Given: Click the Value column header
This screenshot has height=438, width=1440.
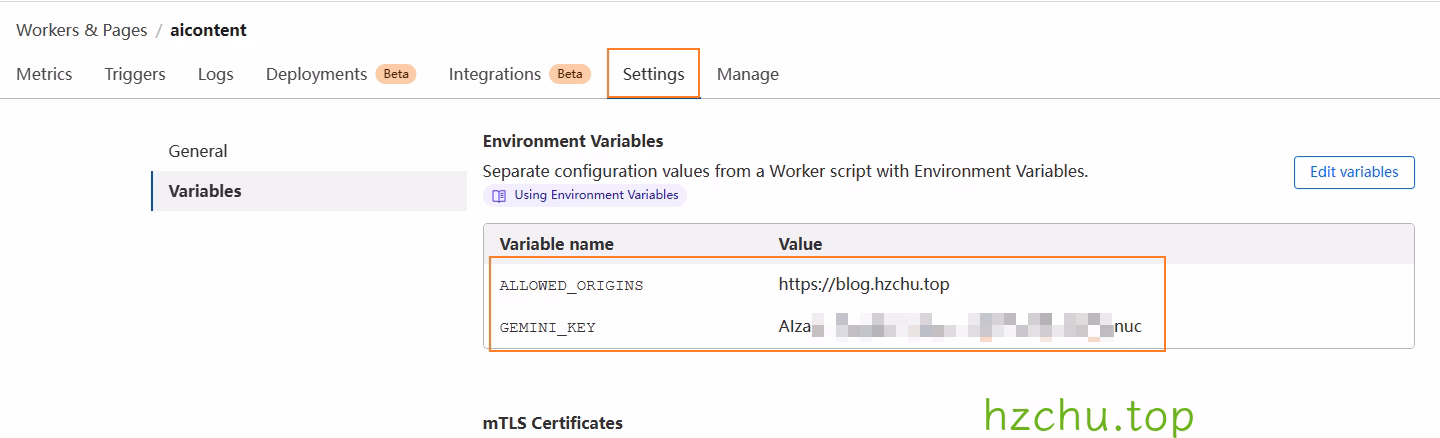Looking at the screenshot, I should (x=800, y=244).
